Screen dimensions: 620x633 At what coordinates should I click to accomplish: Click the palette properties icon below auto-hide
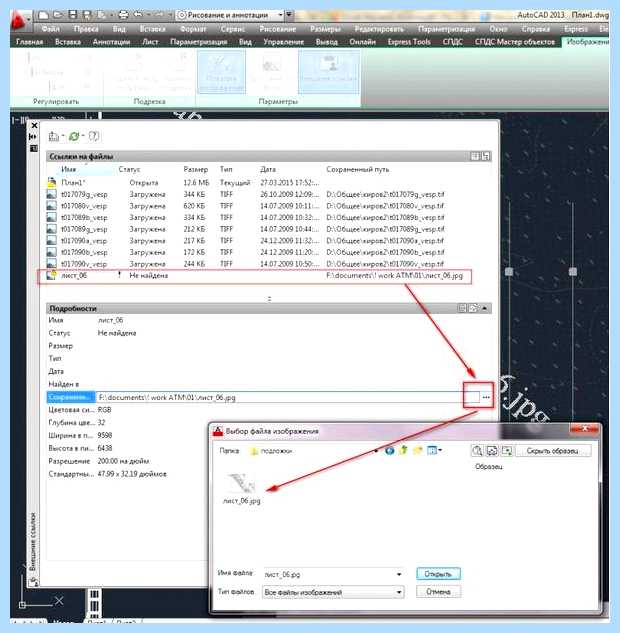(34, 149)
